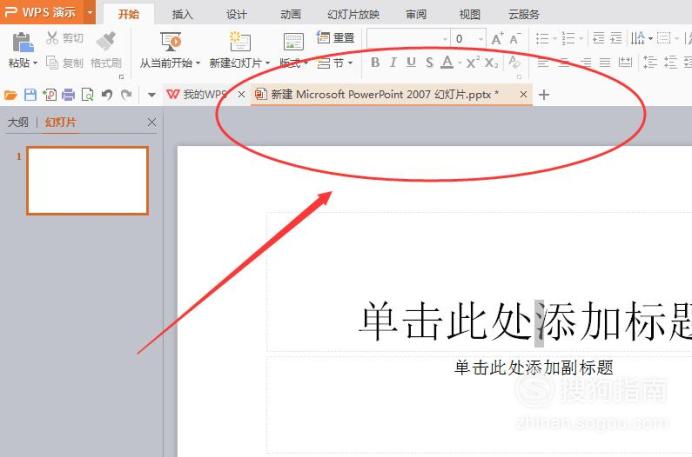Close the PowerPoint 2007 幻灯片.pptx tab

click(523, 94)
